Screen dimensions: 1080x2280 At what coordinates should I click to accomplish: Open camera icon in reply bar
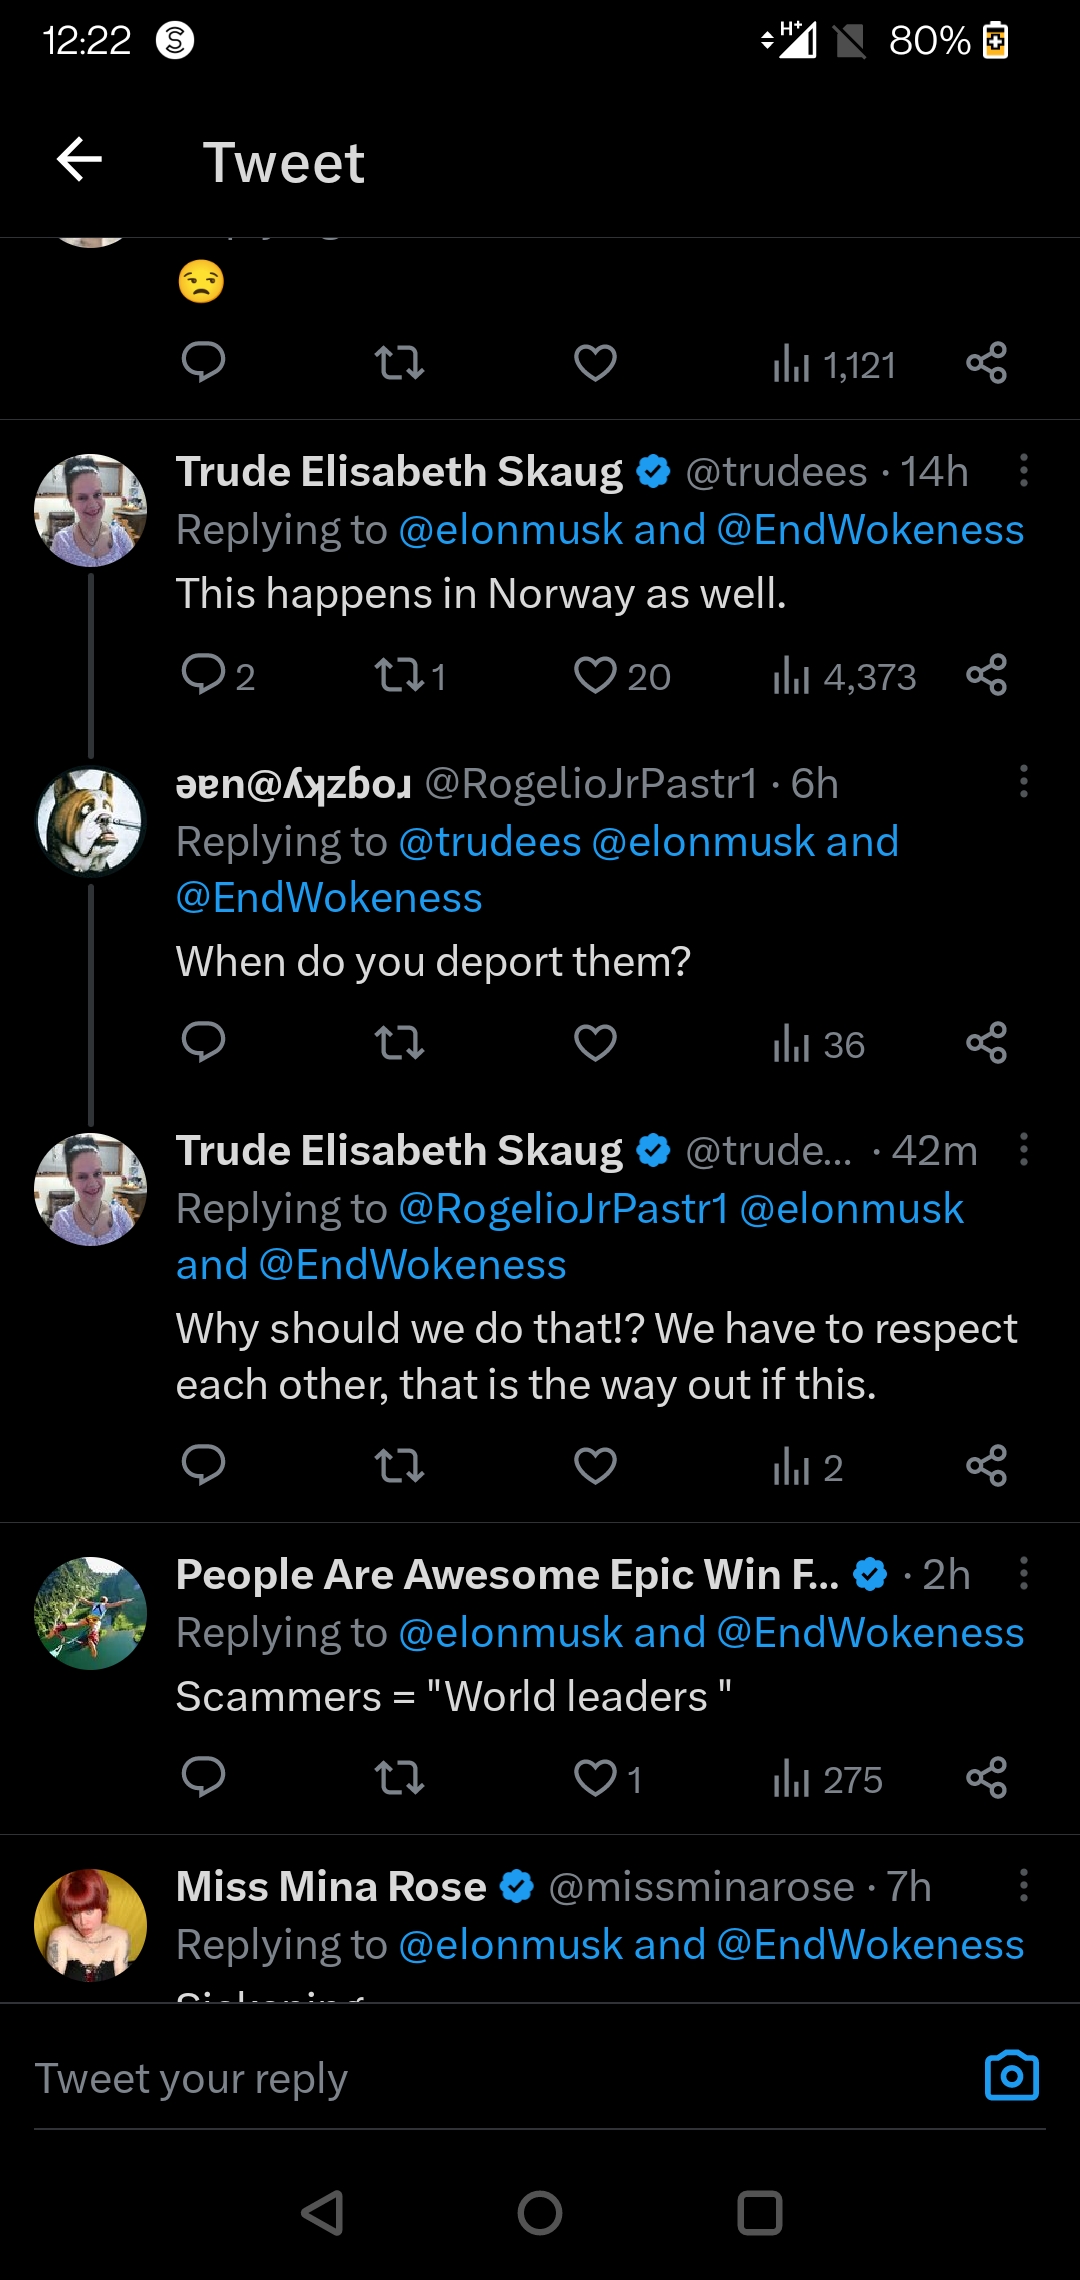[x=1012, y=2076]
